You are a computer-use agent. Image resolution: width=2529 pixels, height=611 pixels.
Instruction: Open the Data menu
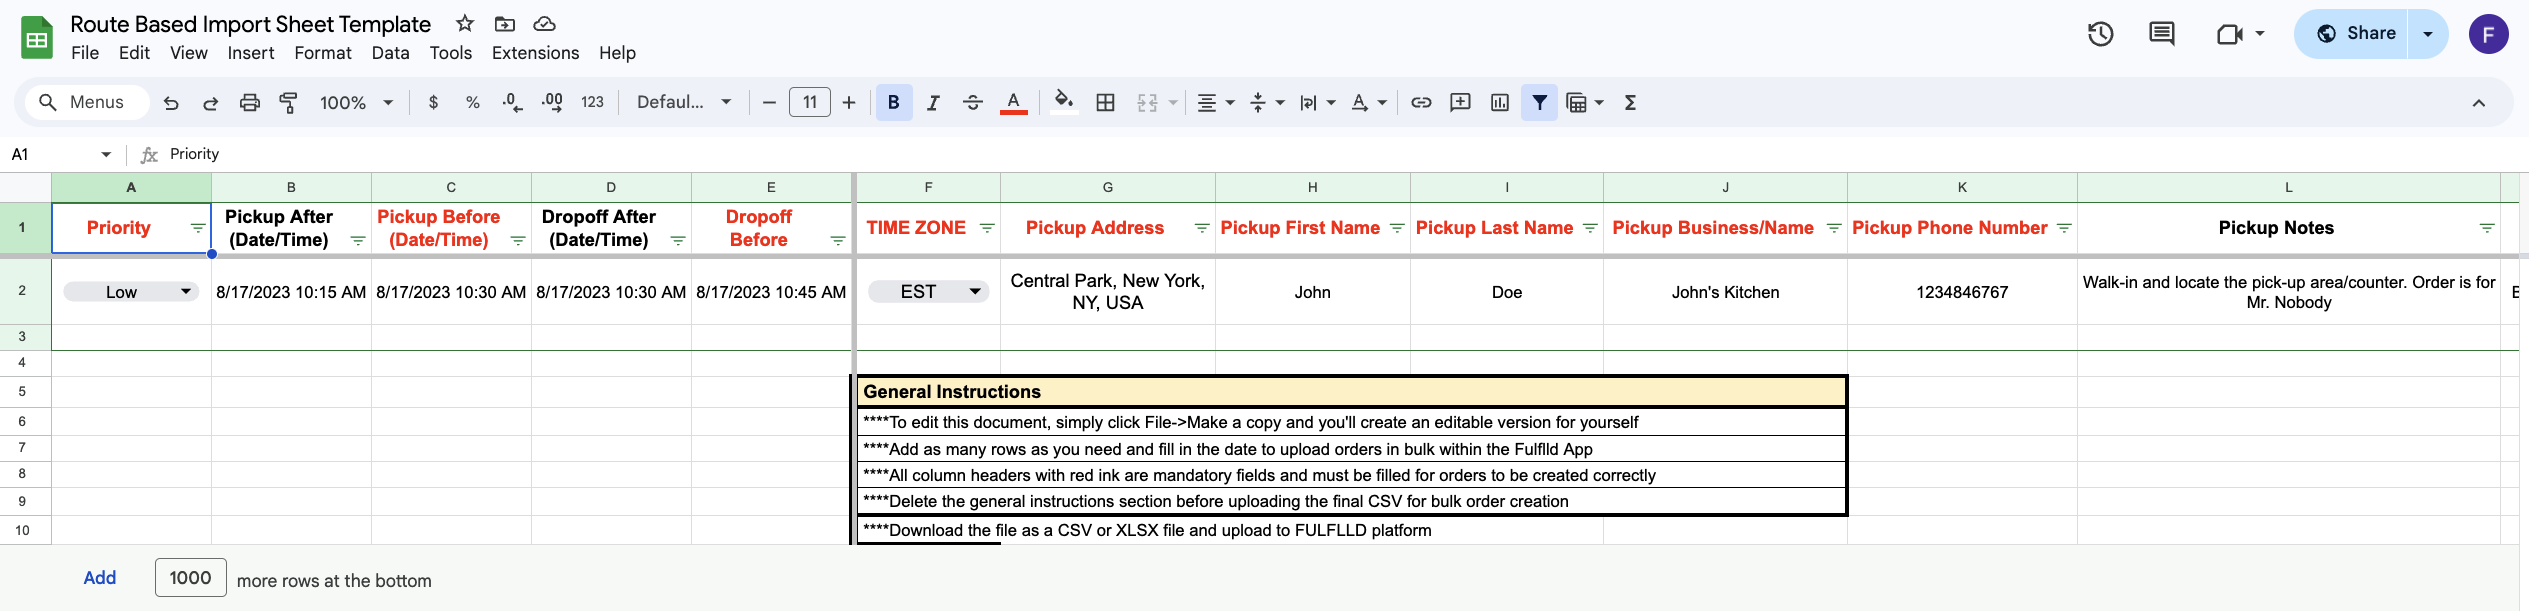coord(390,53)
